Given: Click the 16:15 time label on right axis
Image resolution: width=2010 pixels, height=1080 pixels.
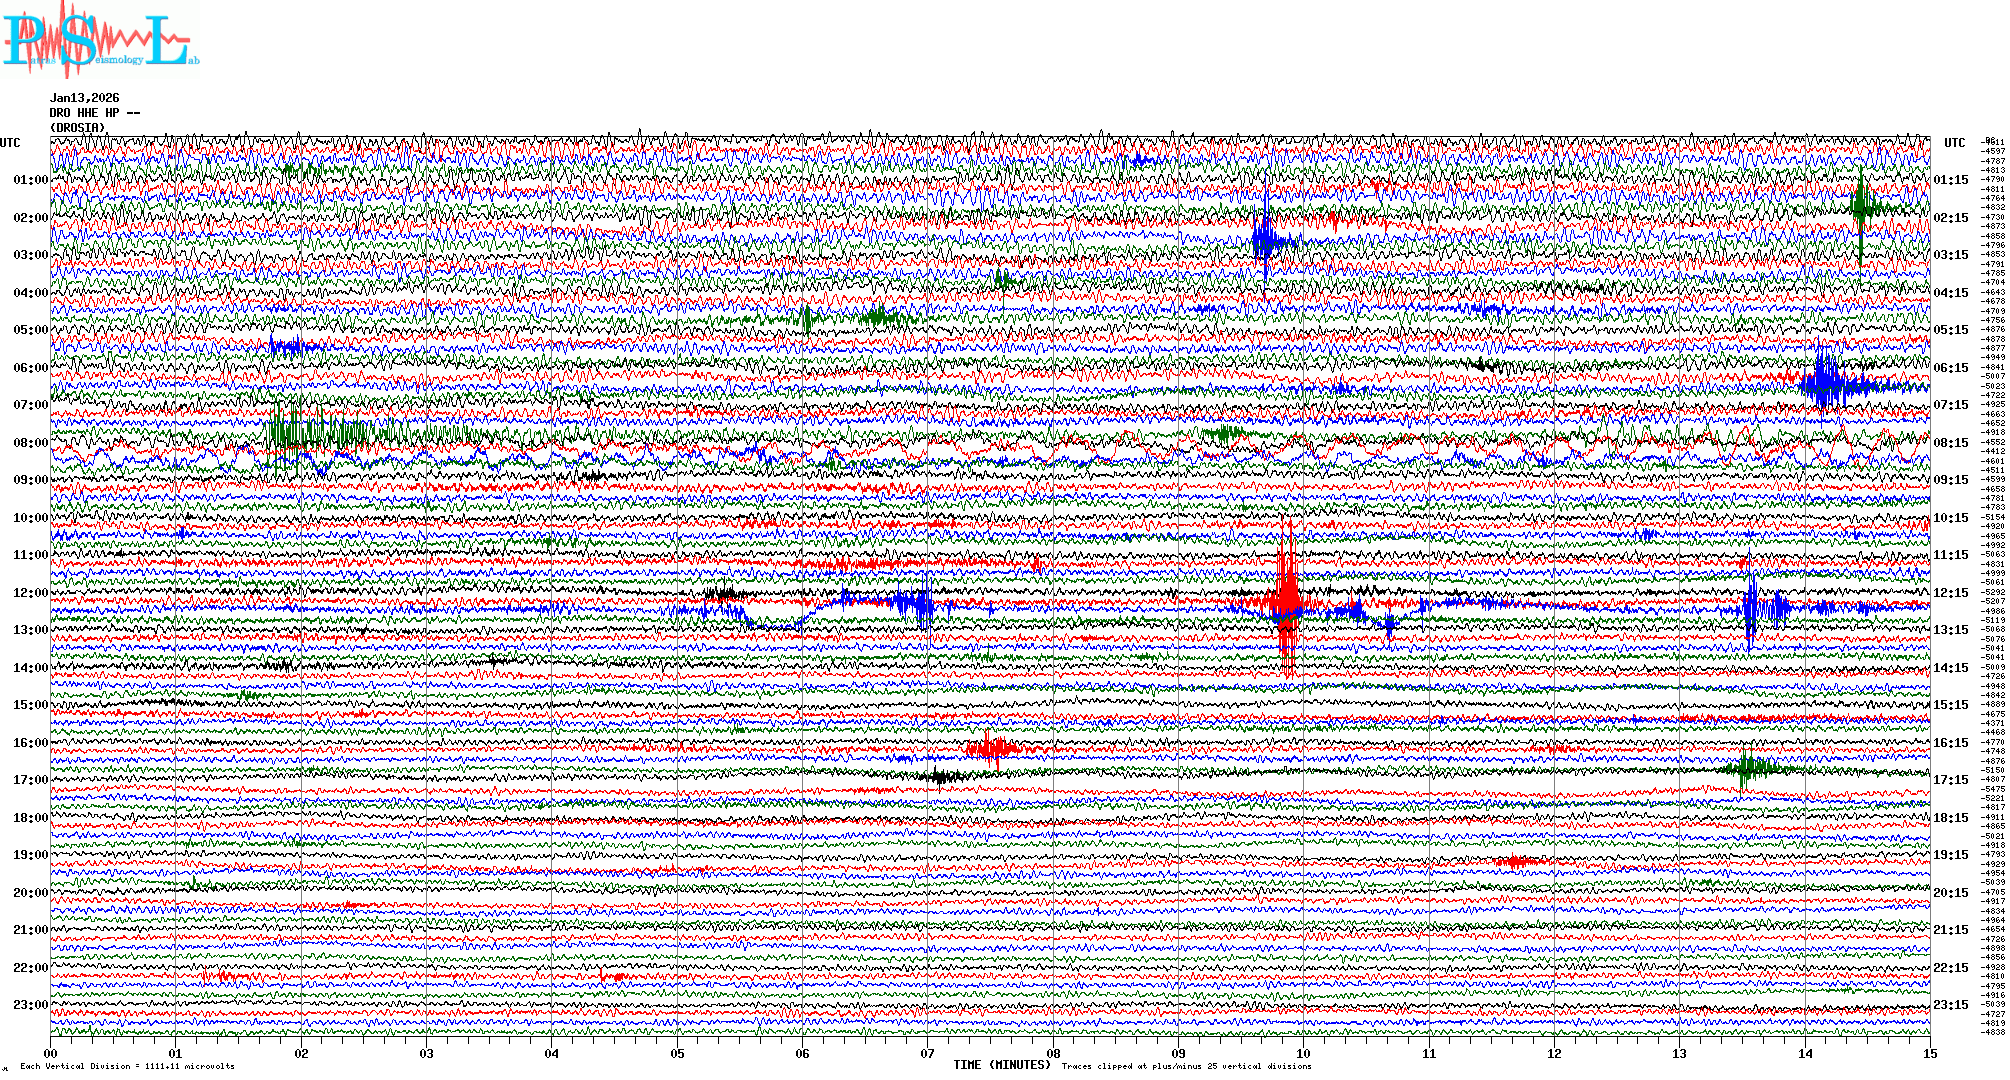Looking at the screenshot, I should point(1950,743).
